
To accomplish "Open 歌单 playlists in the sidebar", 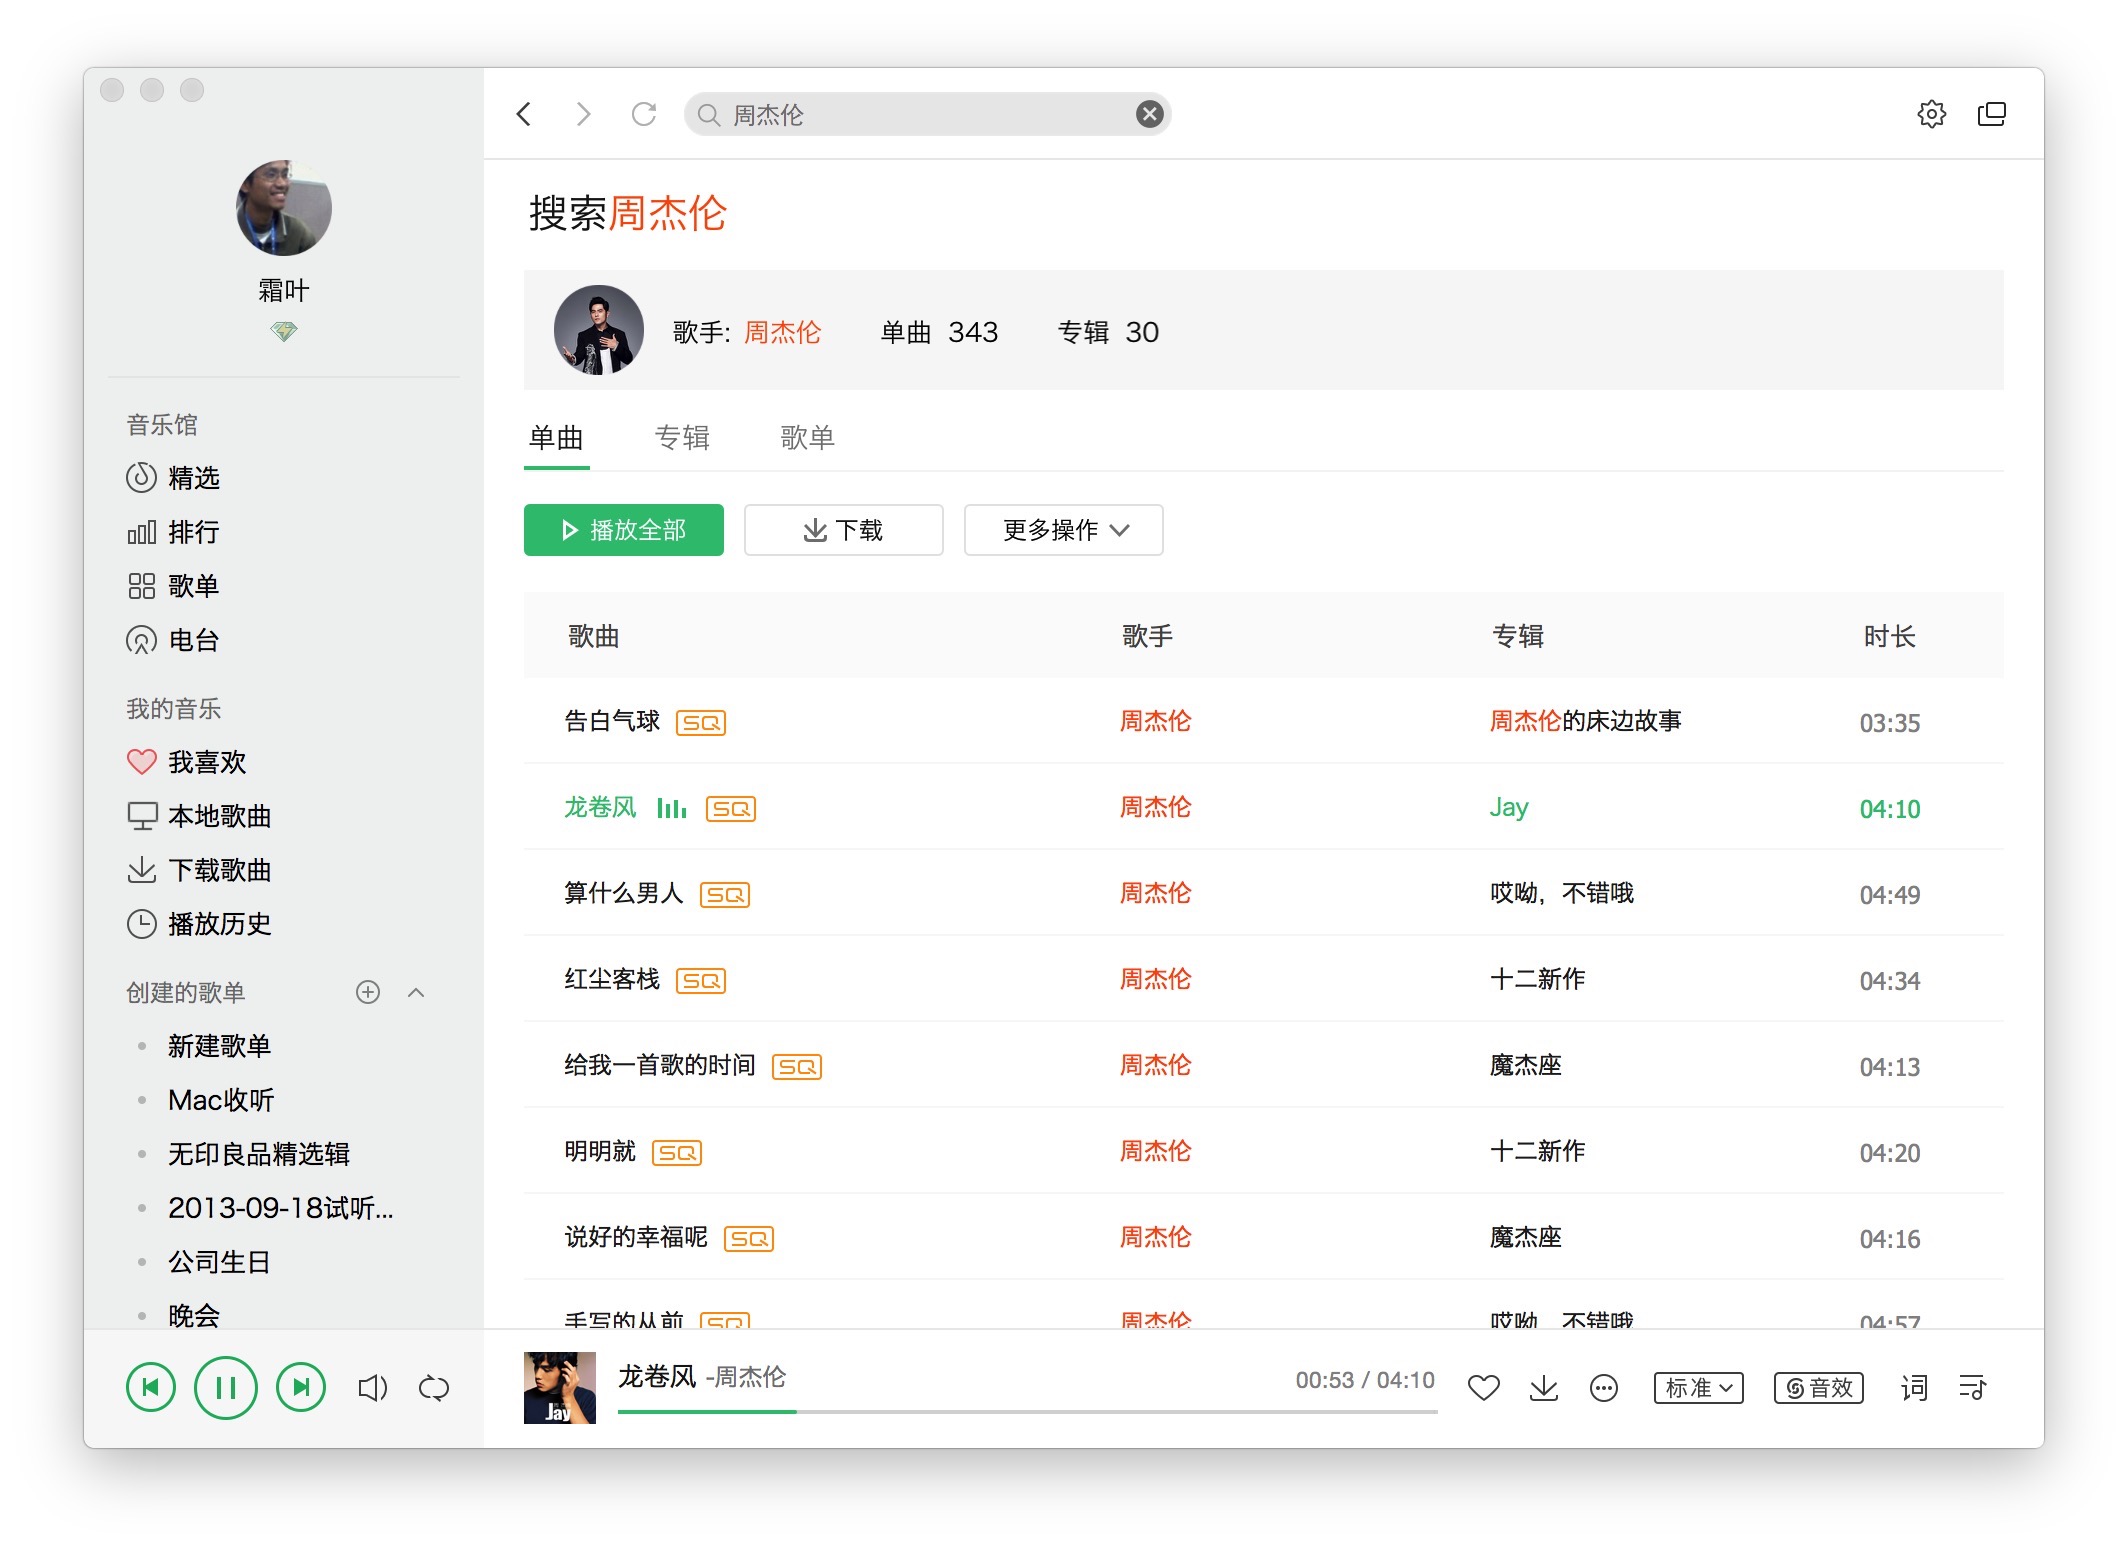I will click(174, 586).
